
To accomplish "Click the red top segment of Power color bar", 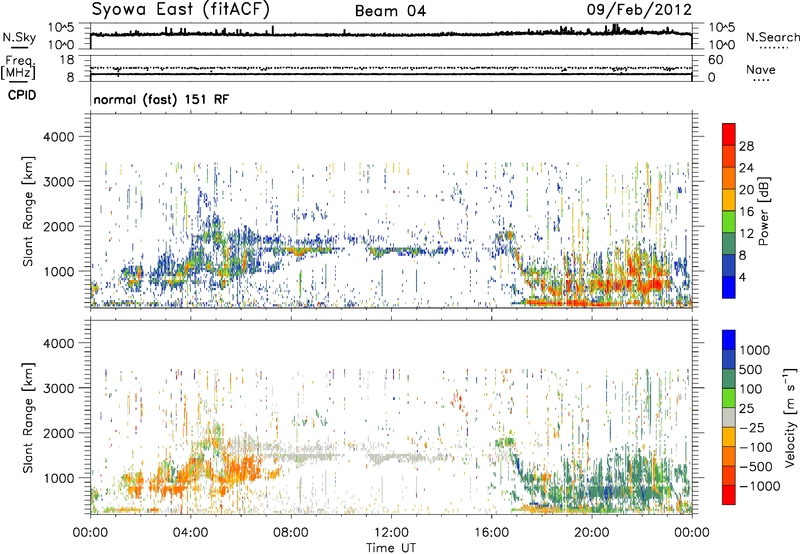I will (729, 134).
